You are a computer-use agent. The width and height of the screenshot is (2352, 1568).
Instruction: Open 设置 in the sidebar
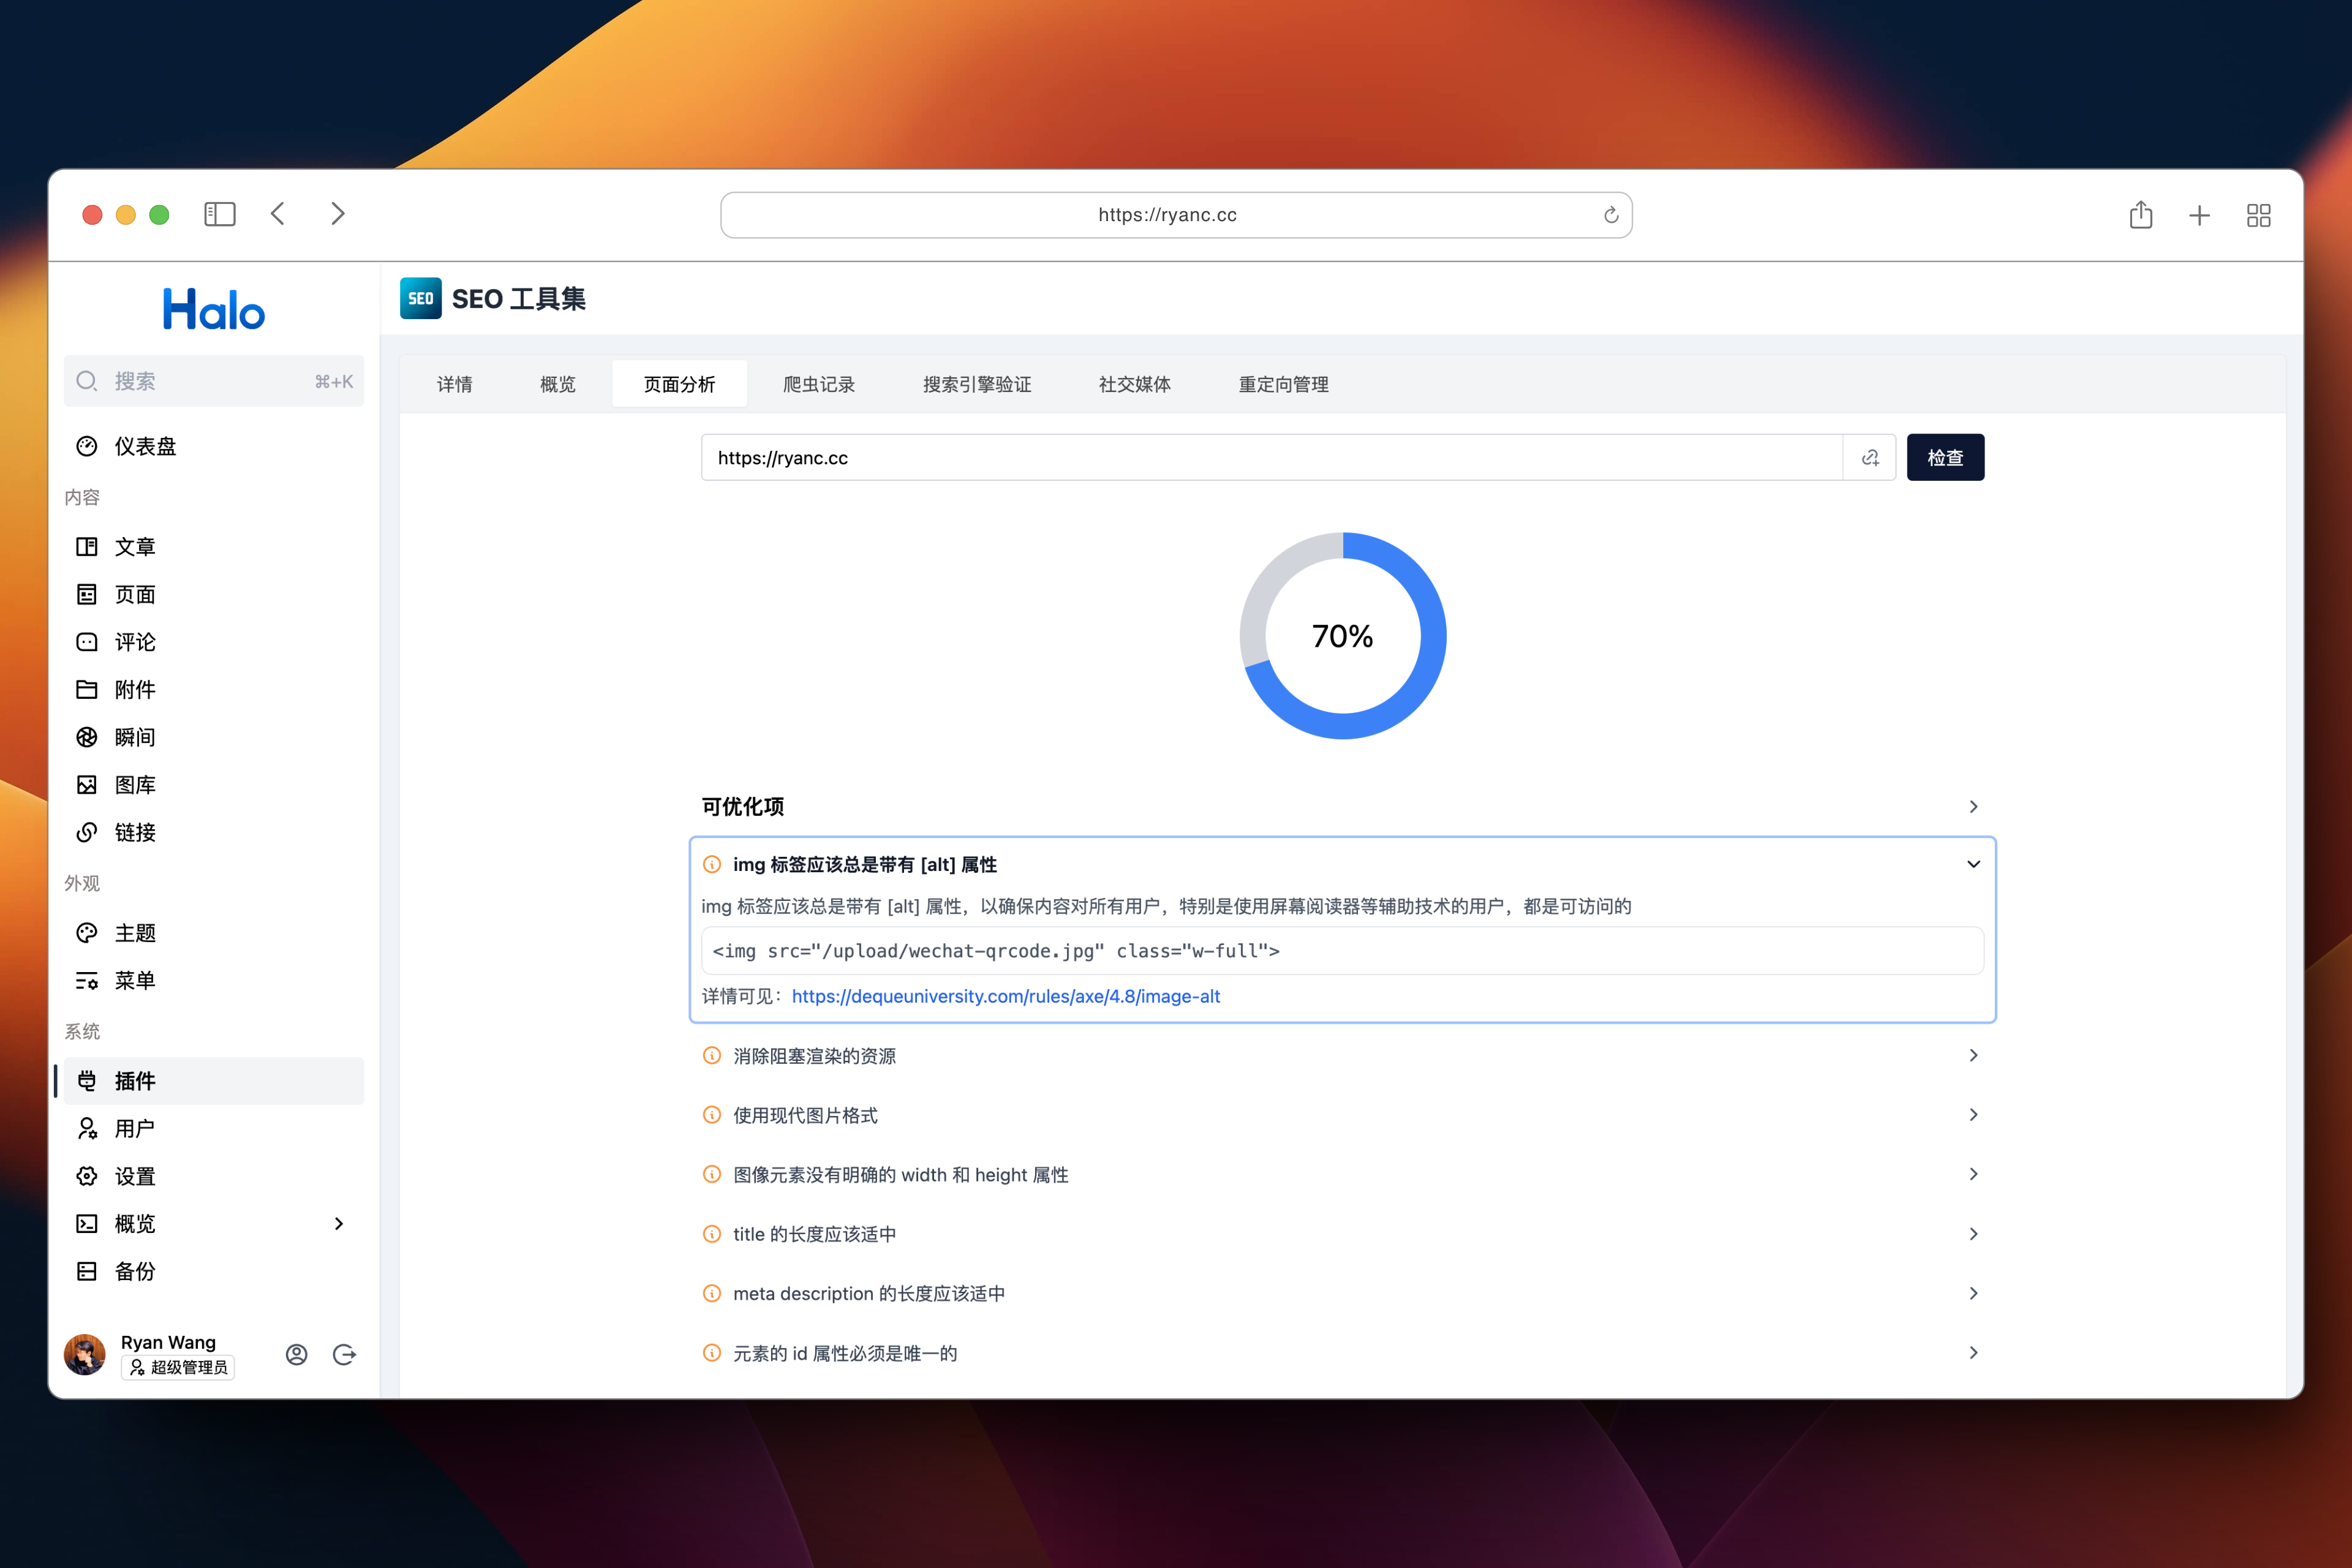point(214,1176)
